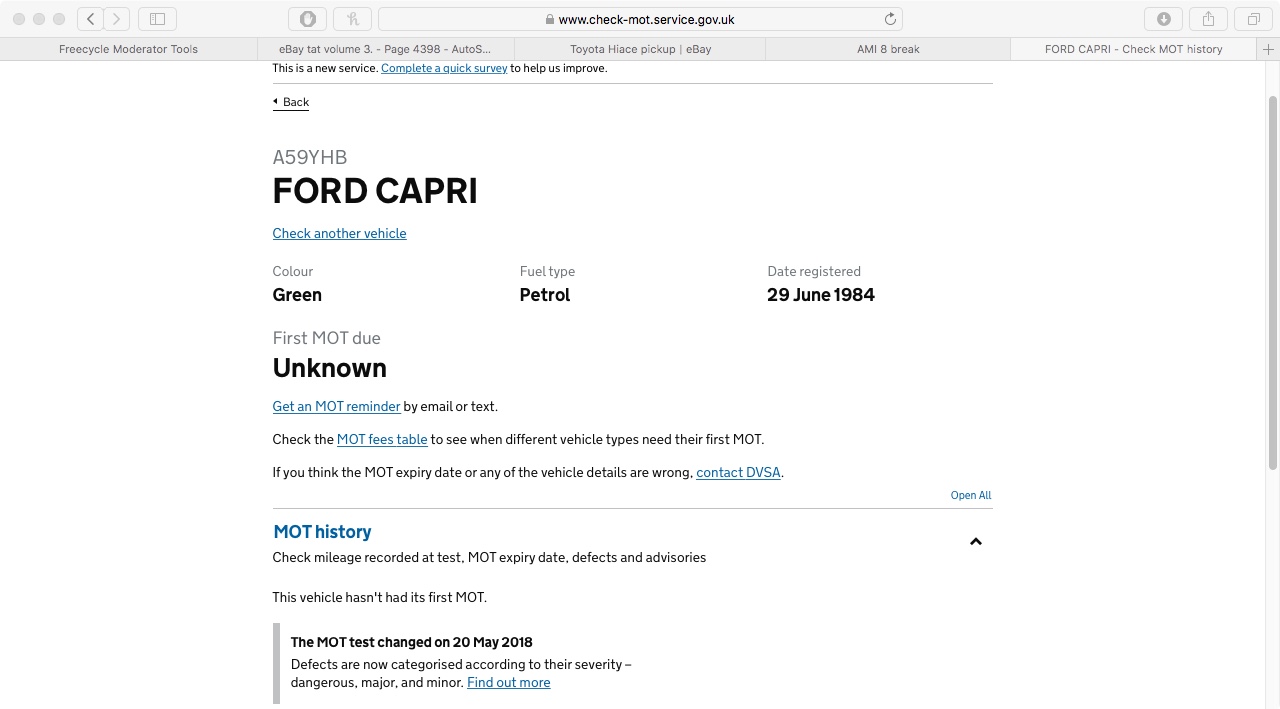Select the FORD CAPRI - Check MOT history tab
The height and width of the screenshot is (709, 1280).
pyautogui.click(x=1133, y=49)
